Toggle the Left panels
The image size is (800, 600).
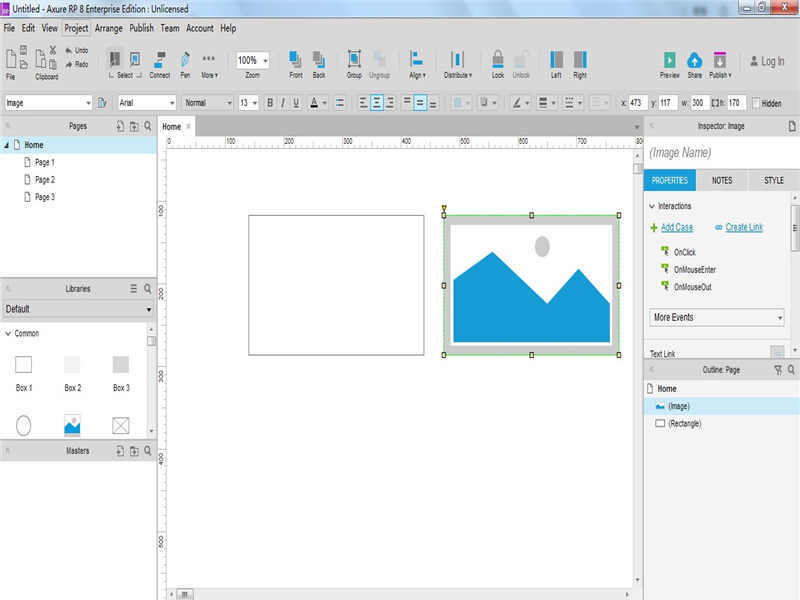556,64
